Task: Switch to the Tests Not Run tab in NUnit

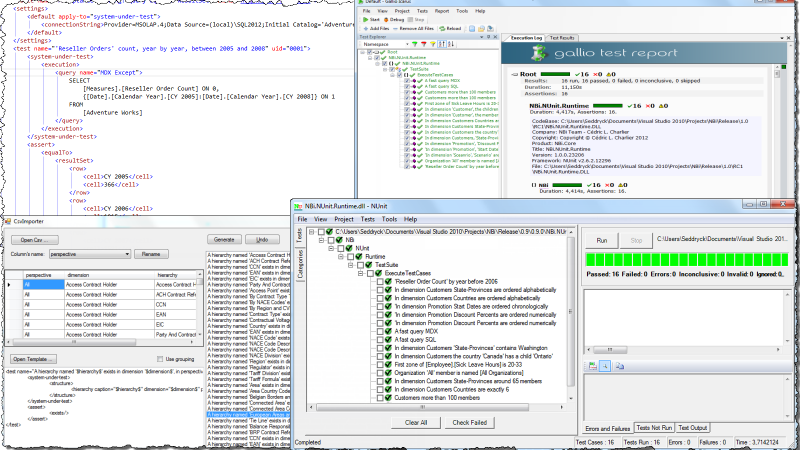Action: pyautogui.click(x=654, y=428)
